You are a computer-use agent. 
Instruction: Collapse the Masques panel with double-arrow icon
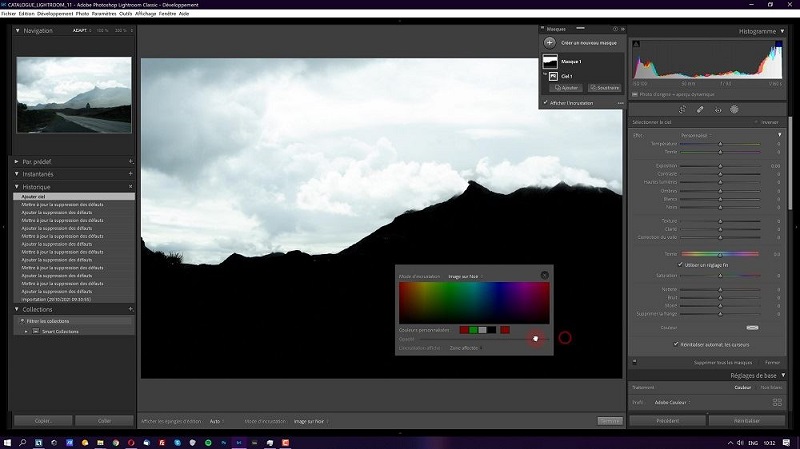tap(622, 29)
